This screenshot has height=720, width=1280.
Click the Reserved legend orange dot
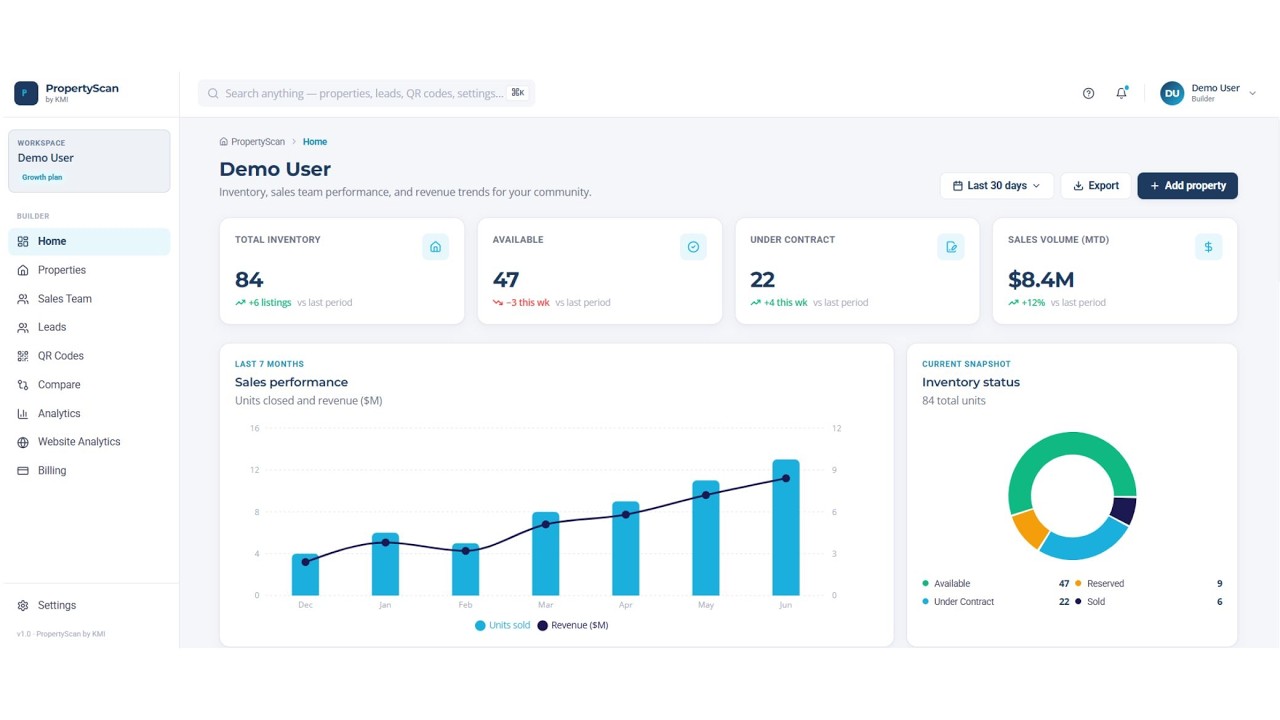1078,583
